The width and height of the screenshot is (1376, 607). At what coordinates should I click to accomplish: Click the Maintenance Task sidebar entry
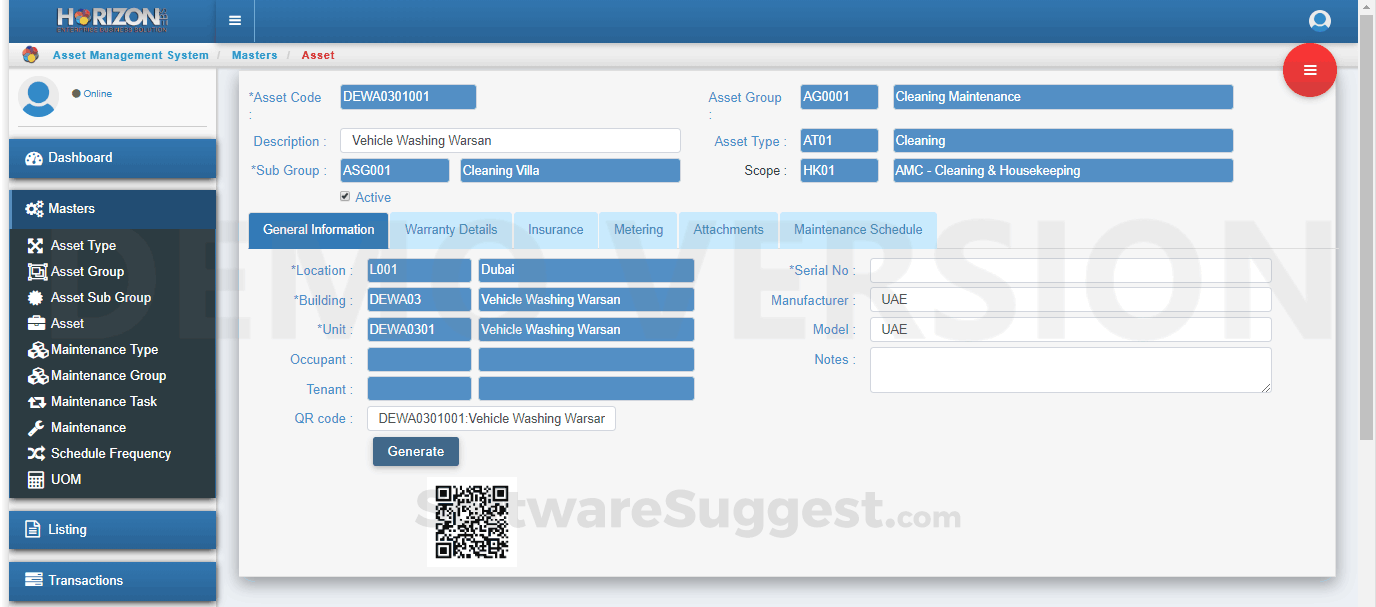[104, 401]
